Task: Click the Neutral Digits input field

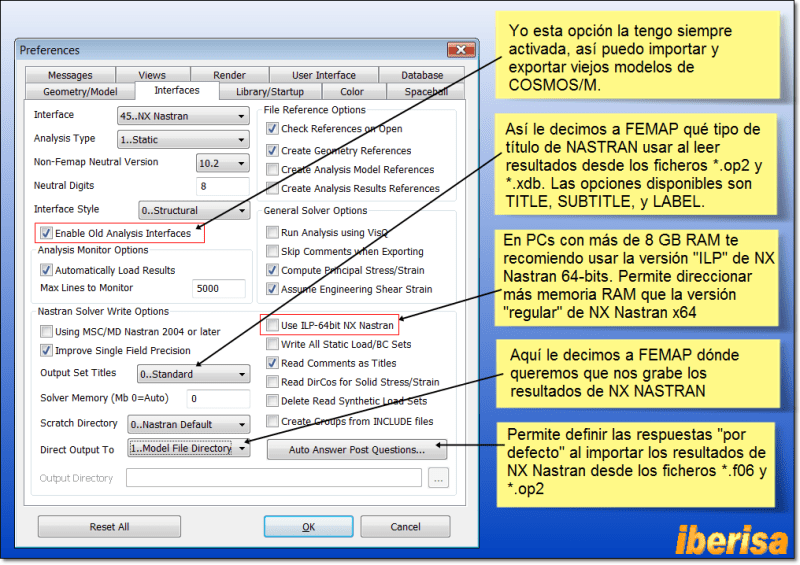Action: pyautogui.click(x=222, y=186)
